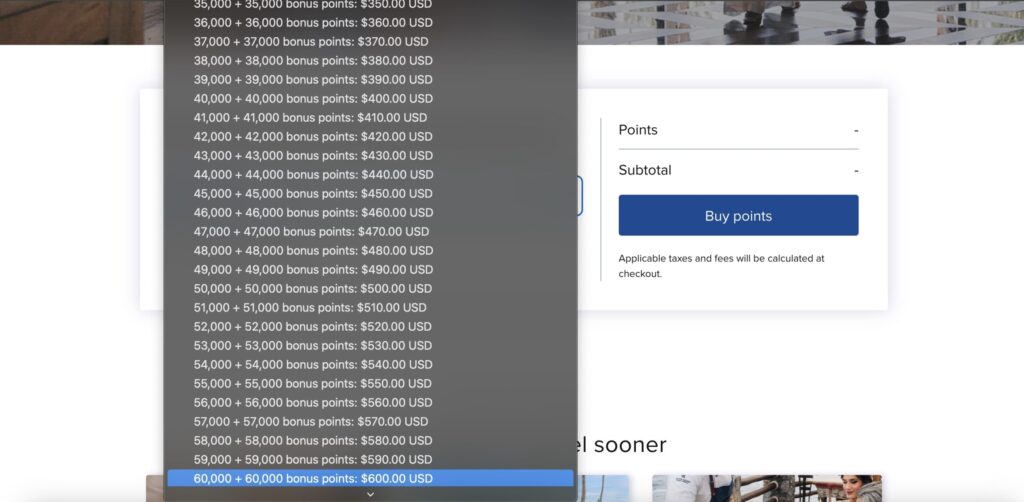Screen dimensions: 1024x502
Task: Select 49,000 + 49,000 bonus points
Action: pyautogui.click(x=370, y=270)
